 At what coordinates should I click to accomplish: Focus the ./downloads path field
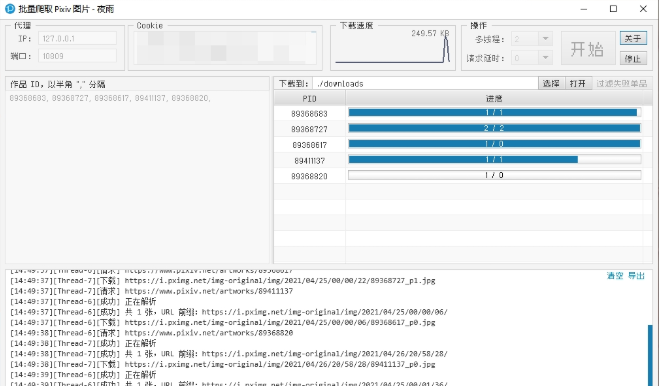coord(425,83)
